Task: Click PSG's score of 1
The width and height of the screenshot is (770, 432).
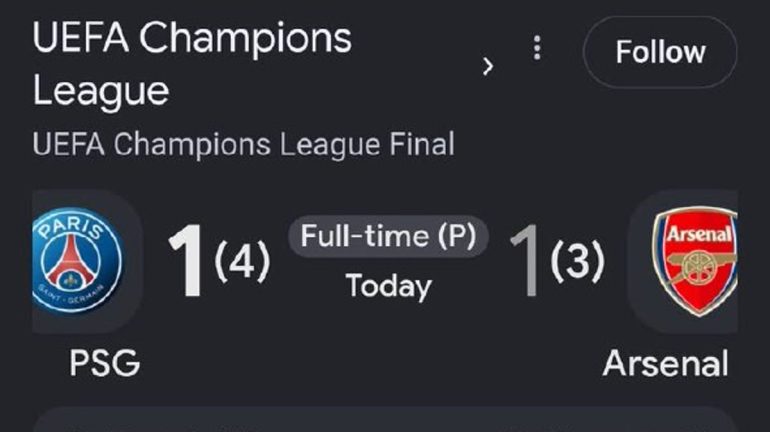Action: pos(187,260)
